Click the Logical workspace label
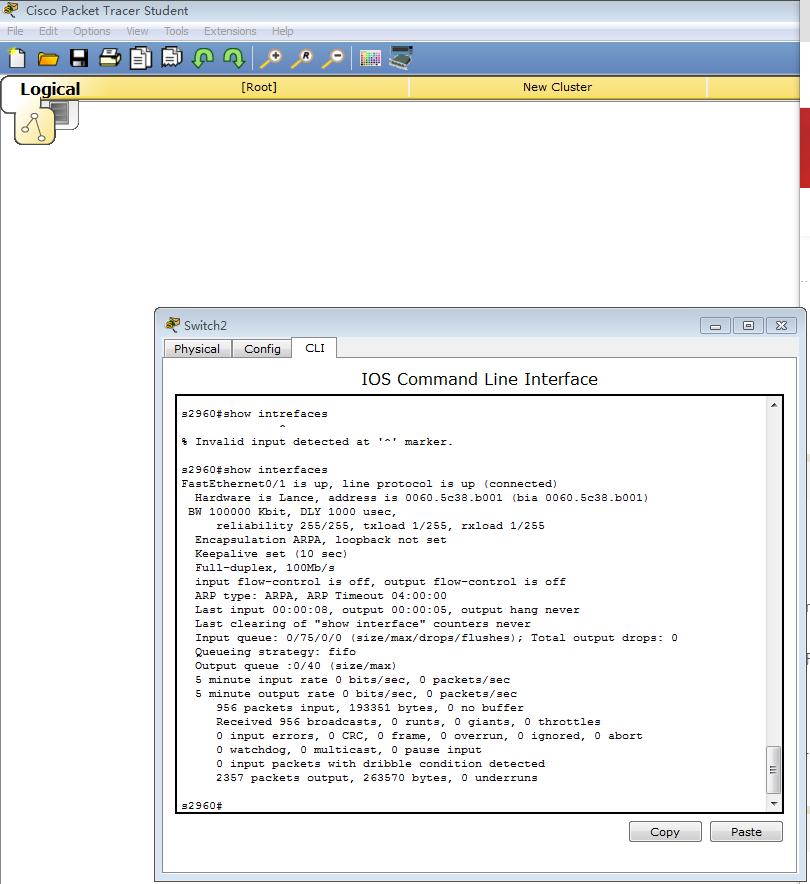 click(50, 89)
